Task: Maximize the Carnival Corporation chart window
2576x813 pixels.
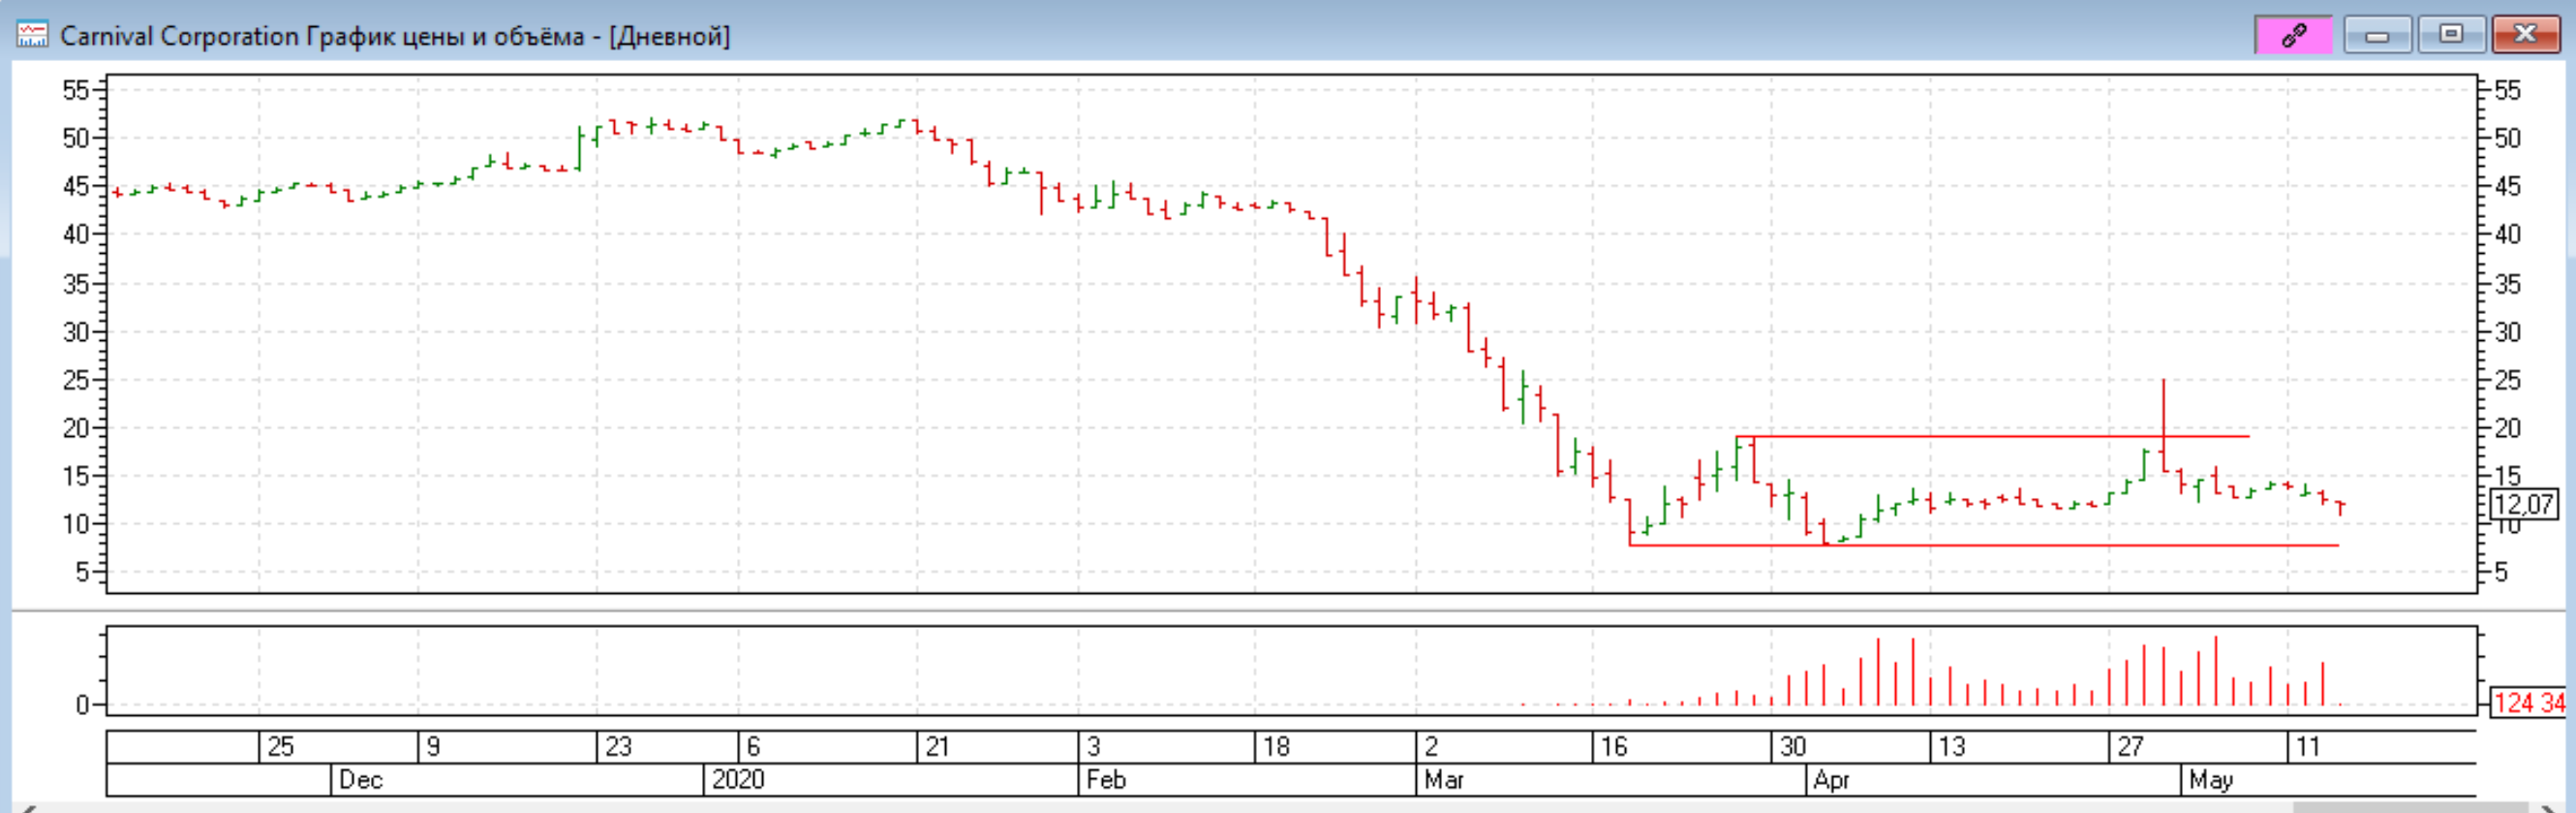Action: point(2450,36)
